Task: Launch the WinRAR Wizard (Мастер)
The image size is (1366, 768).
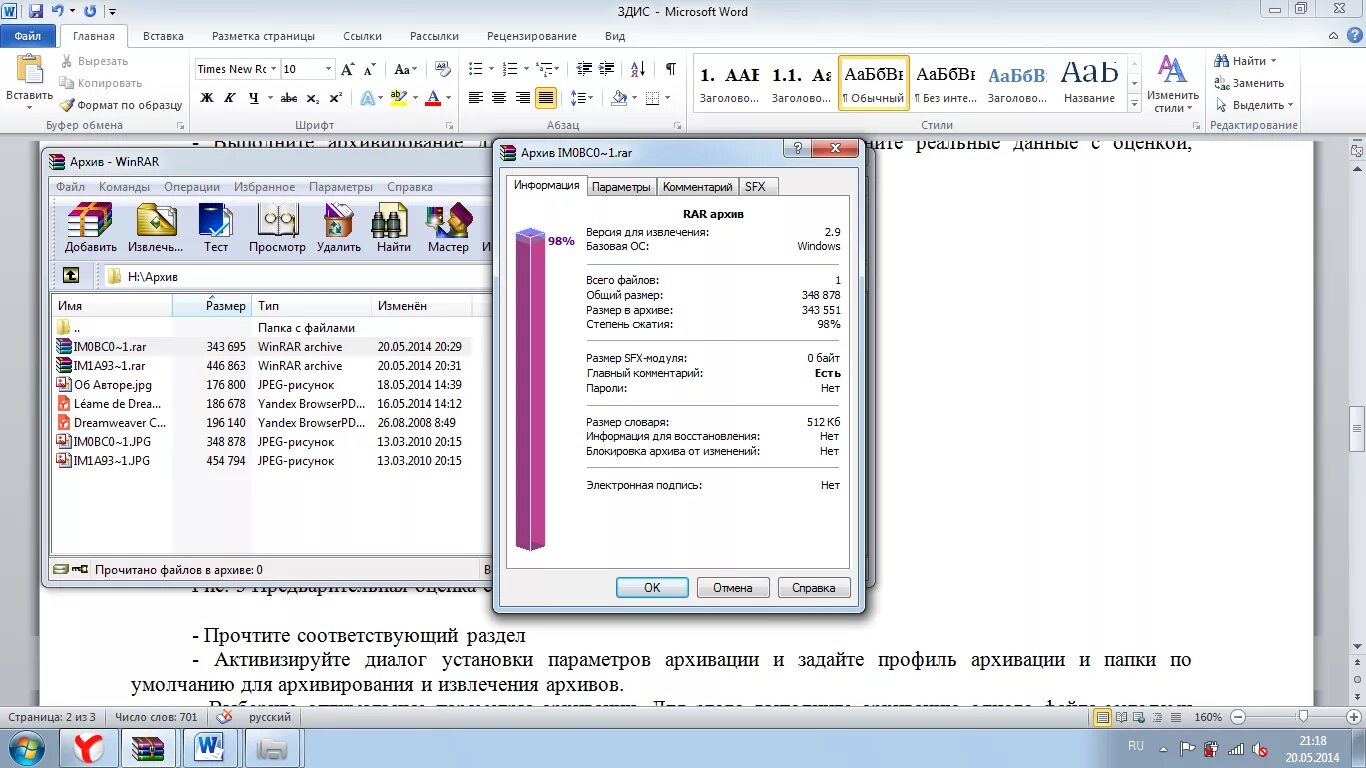Action: tap(448, 227)
